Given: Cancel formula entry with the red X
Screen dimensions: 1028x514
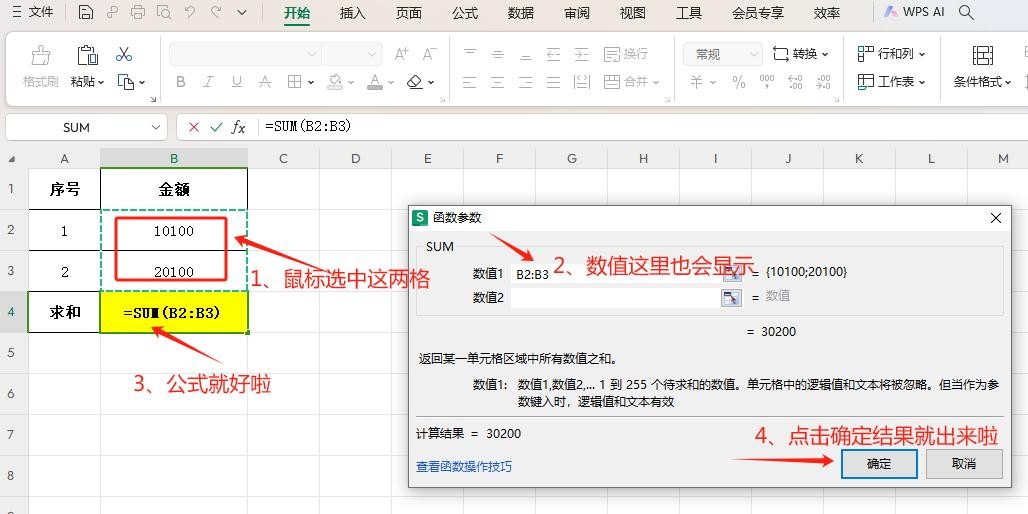Looking at the screenshot, I should [x=194, y=127].
